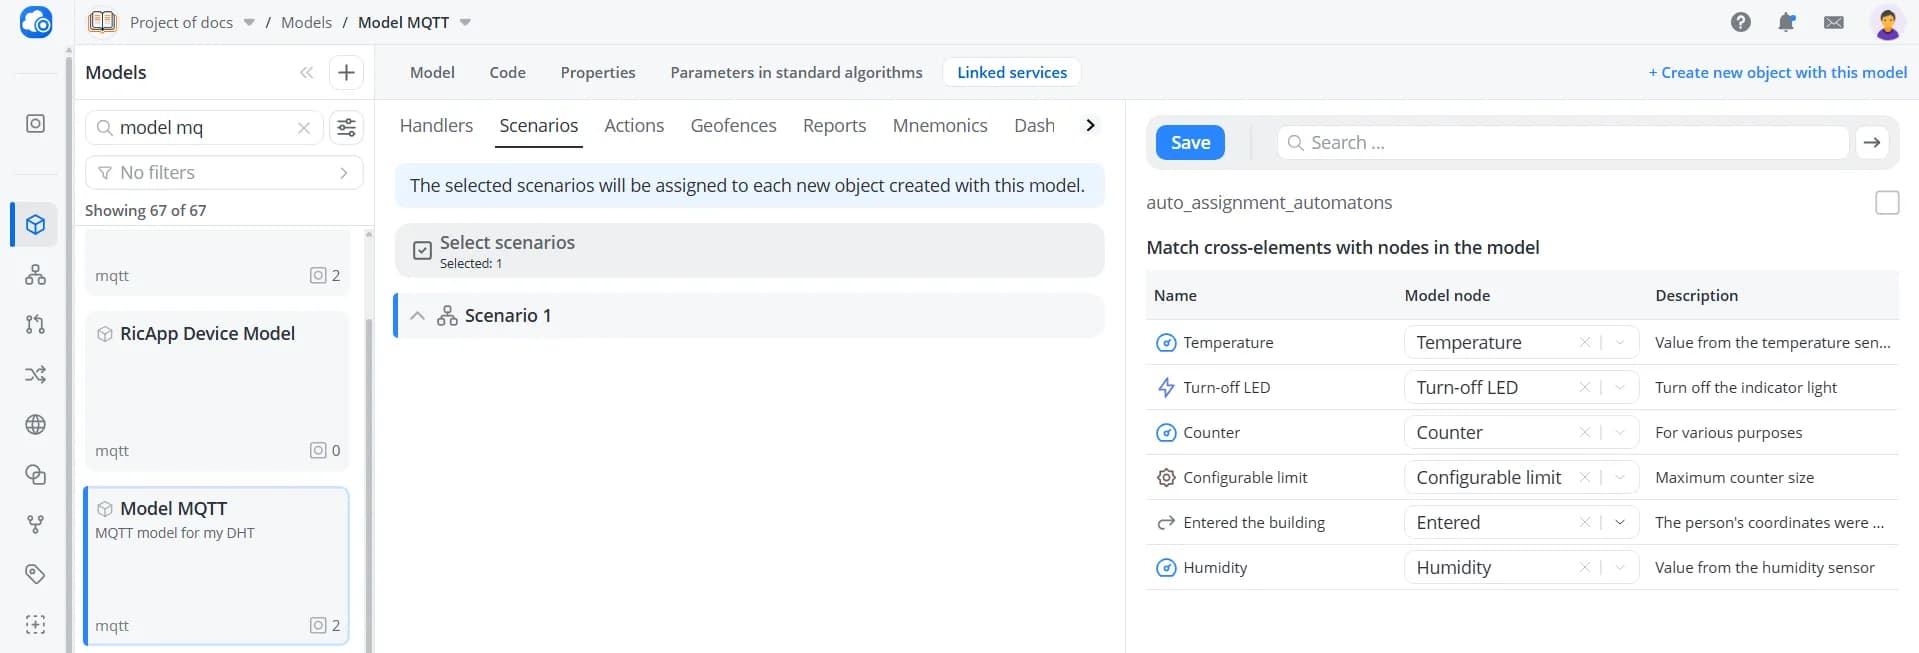Clear the Turn-off LED model node selection
Screen dimensions: 1919x653
tap(1585, 388)
